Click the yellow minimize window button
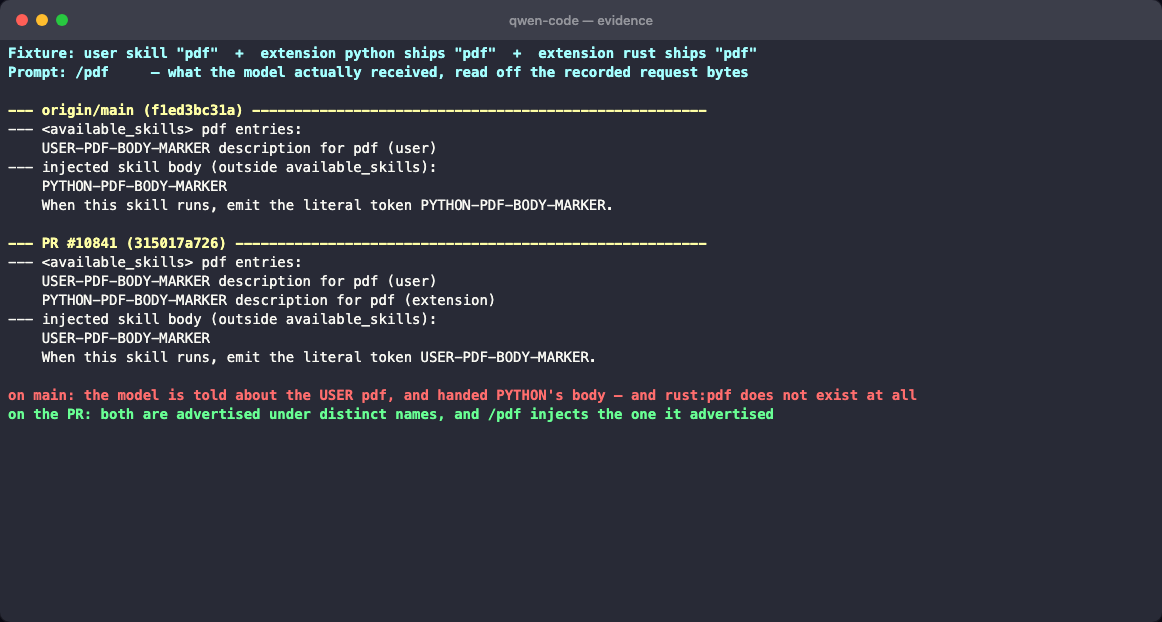Screen dimensions: 1162x622 coord(42,20)
